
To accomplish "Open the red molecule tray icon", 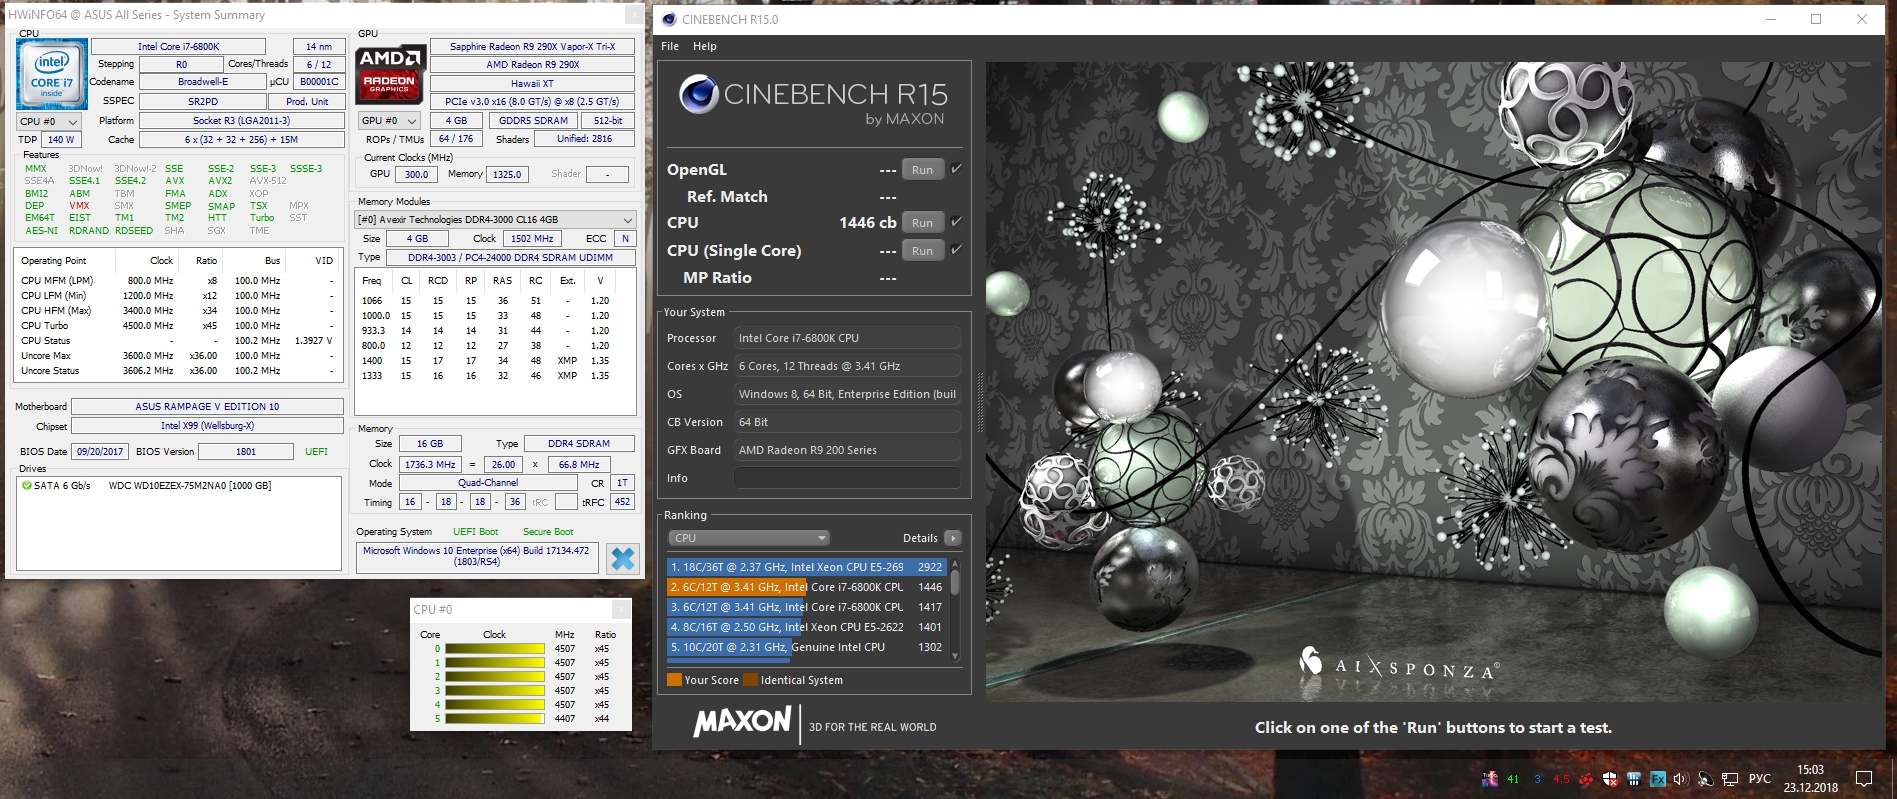I will (1585, 779).
